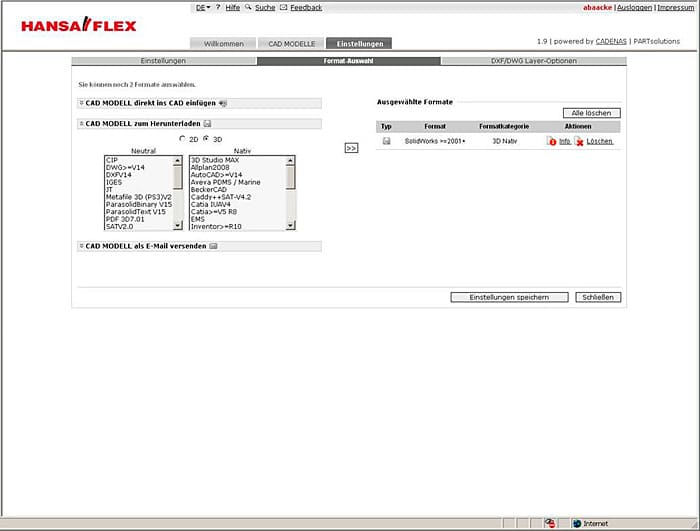Click the Internet globe icon in status bar
The image size is (700, 531).
click(x=577, y=523)
